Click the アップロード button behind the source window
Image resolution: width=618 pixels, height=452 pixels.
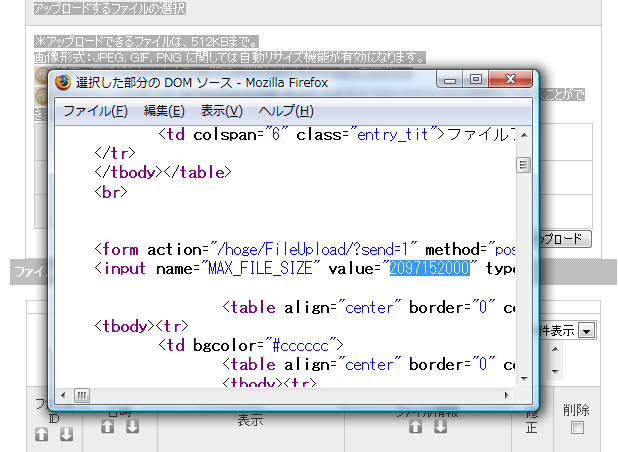[565, 239]
